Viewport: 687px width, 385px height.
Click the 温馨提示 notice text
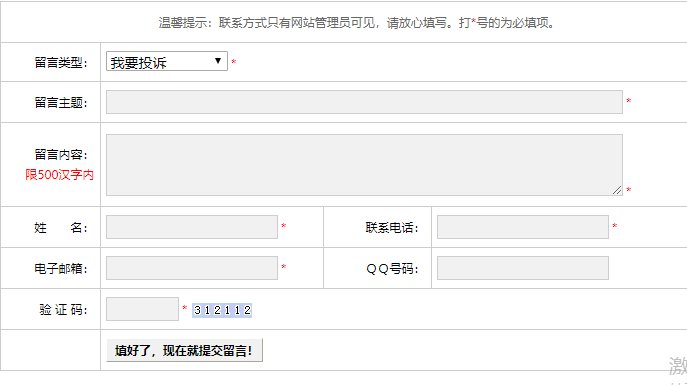[x=357, y=23]
